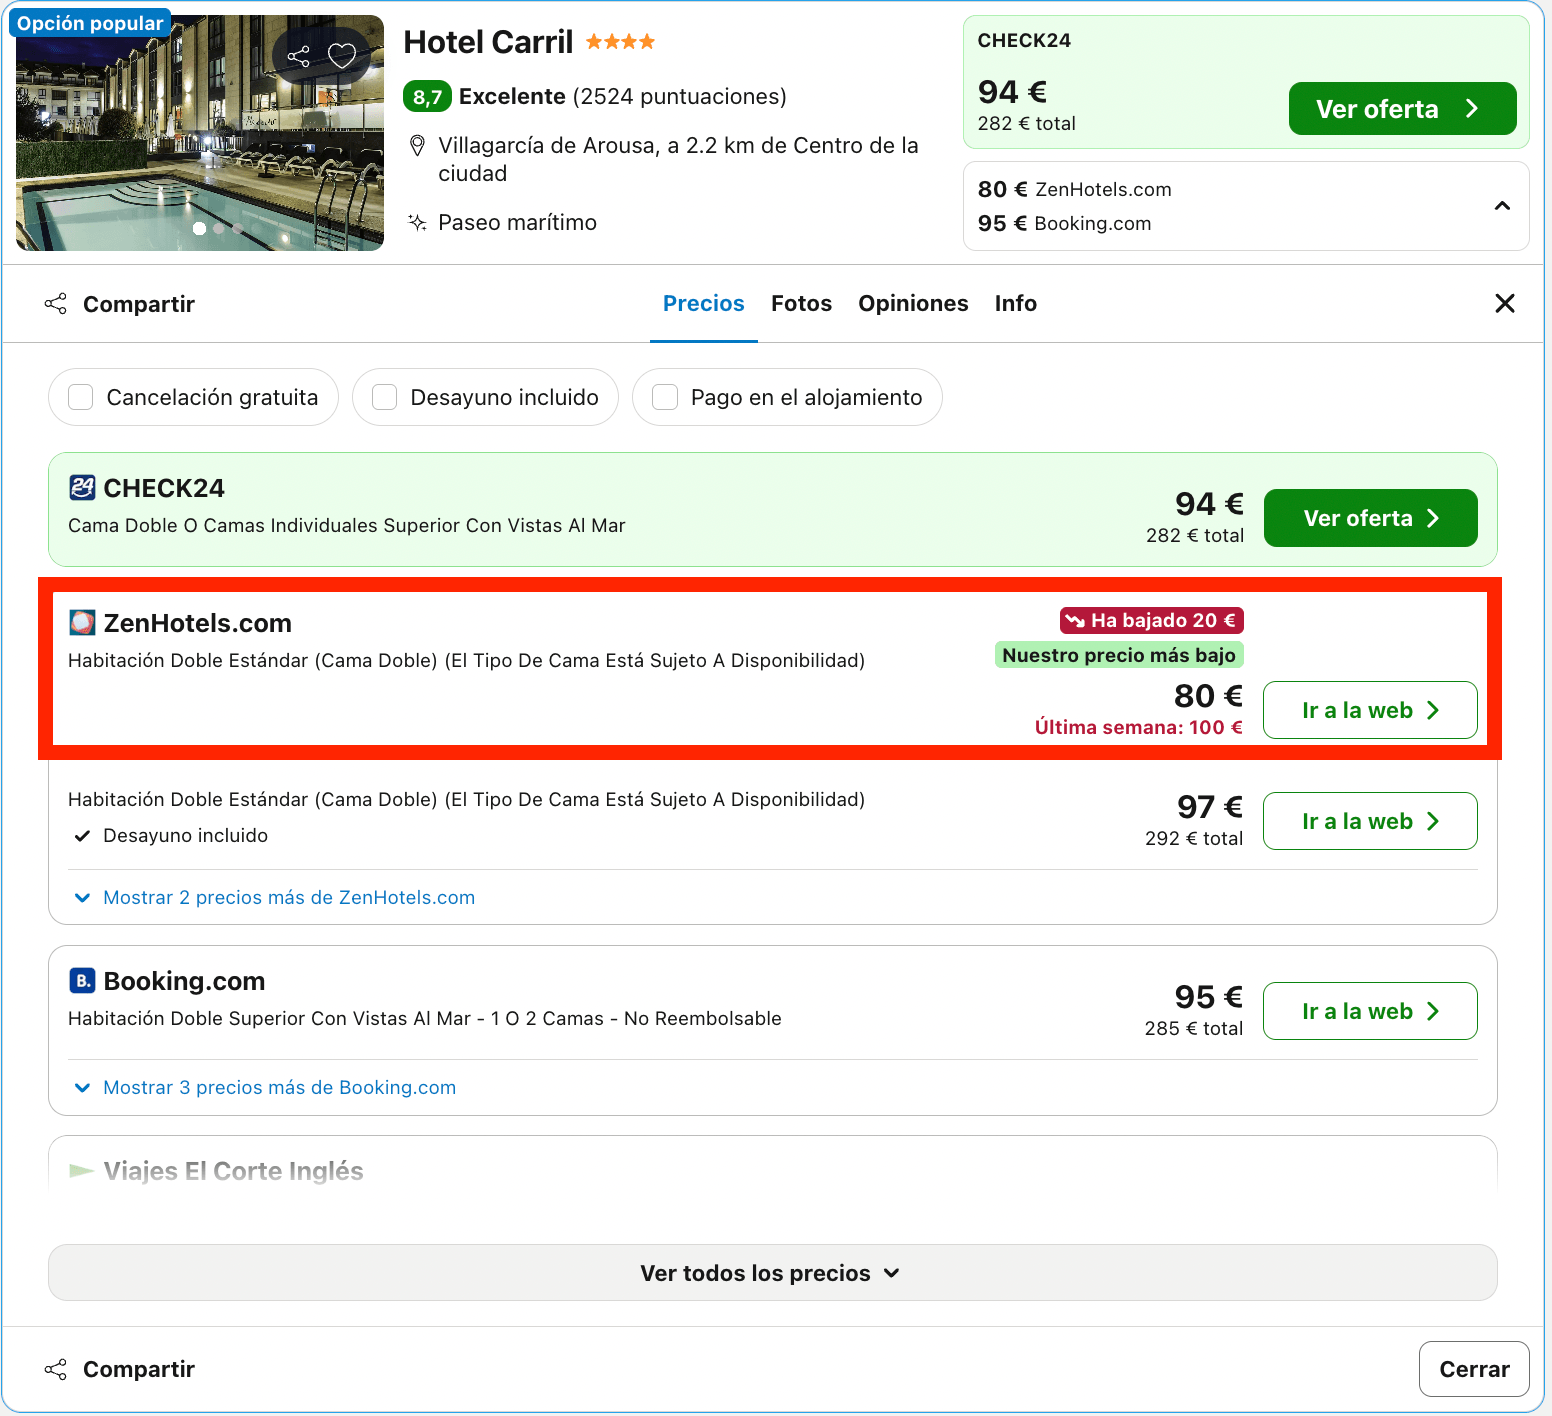The width and height of the screenshot is (1552, 1416).
Task: Click the 292 € total amount
Action: [x=1194, y=838]
